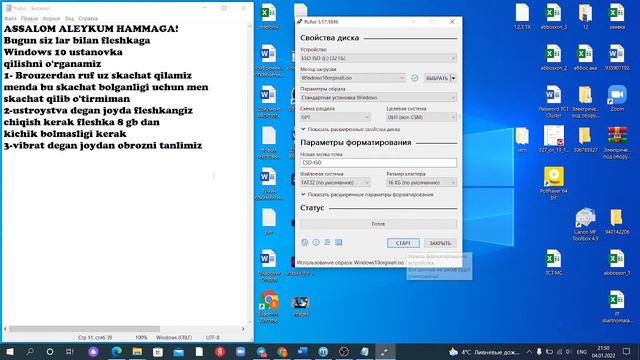
Task: Open Формат menu in Notepad
Action: click(51, 18)
